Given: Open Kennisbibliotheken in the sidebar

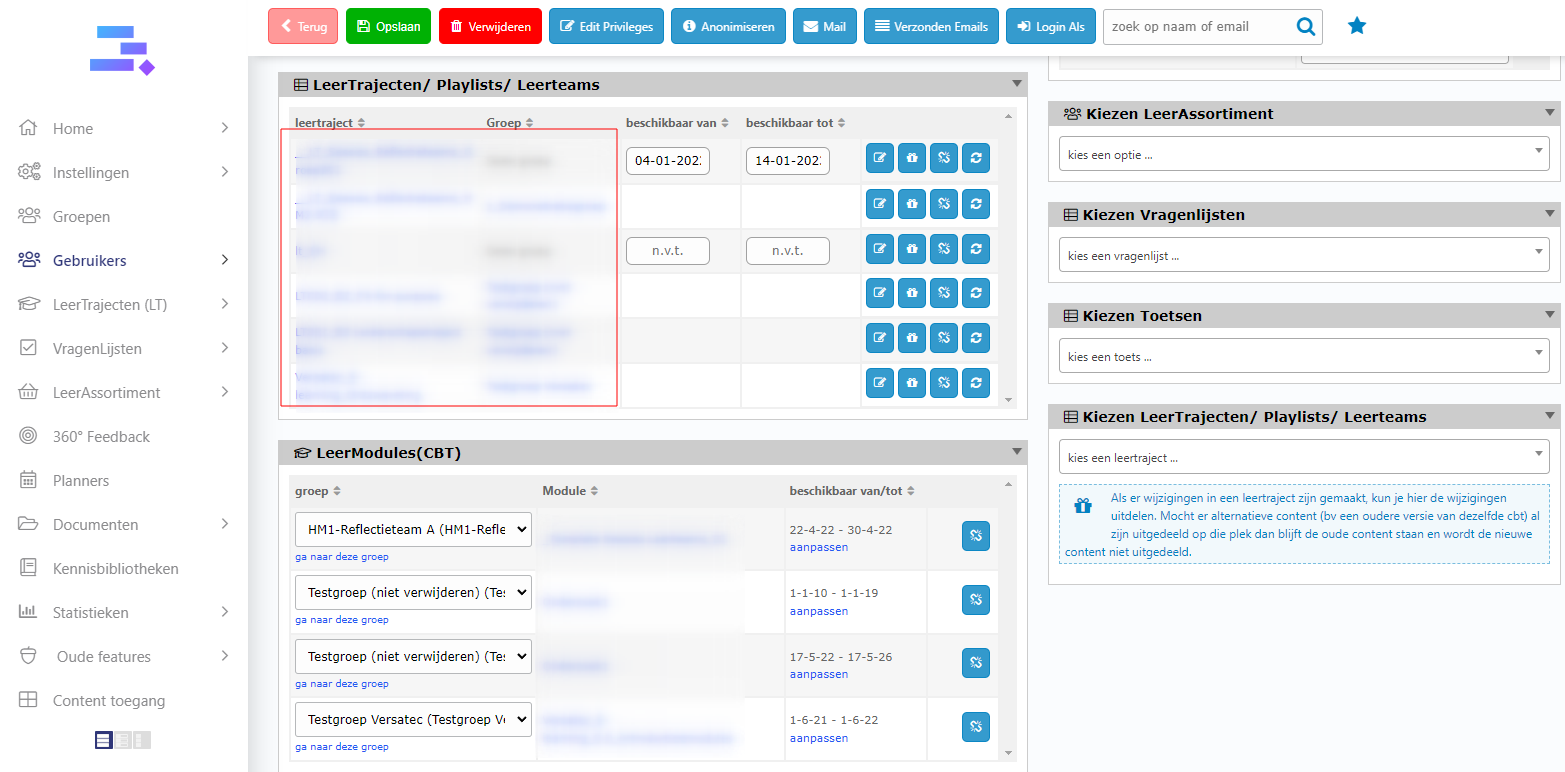Looking at the screenshot, I should [x=115, y=569].
